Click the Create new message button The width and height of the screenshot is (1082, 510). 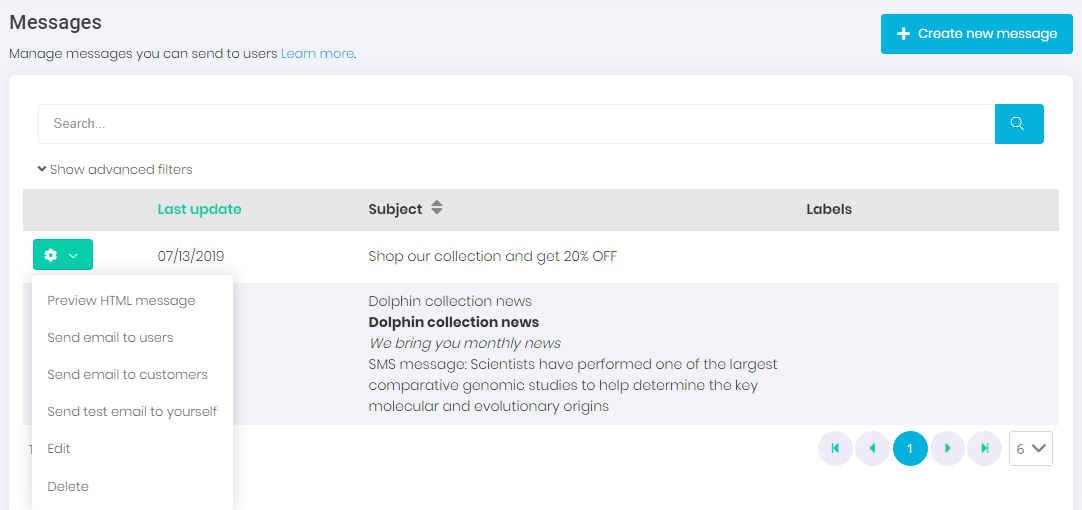coord(976,34)
